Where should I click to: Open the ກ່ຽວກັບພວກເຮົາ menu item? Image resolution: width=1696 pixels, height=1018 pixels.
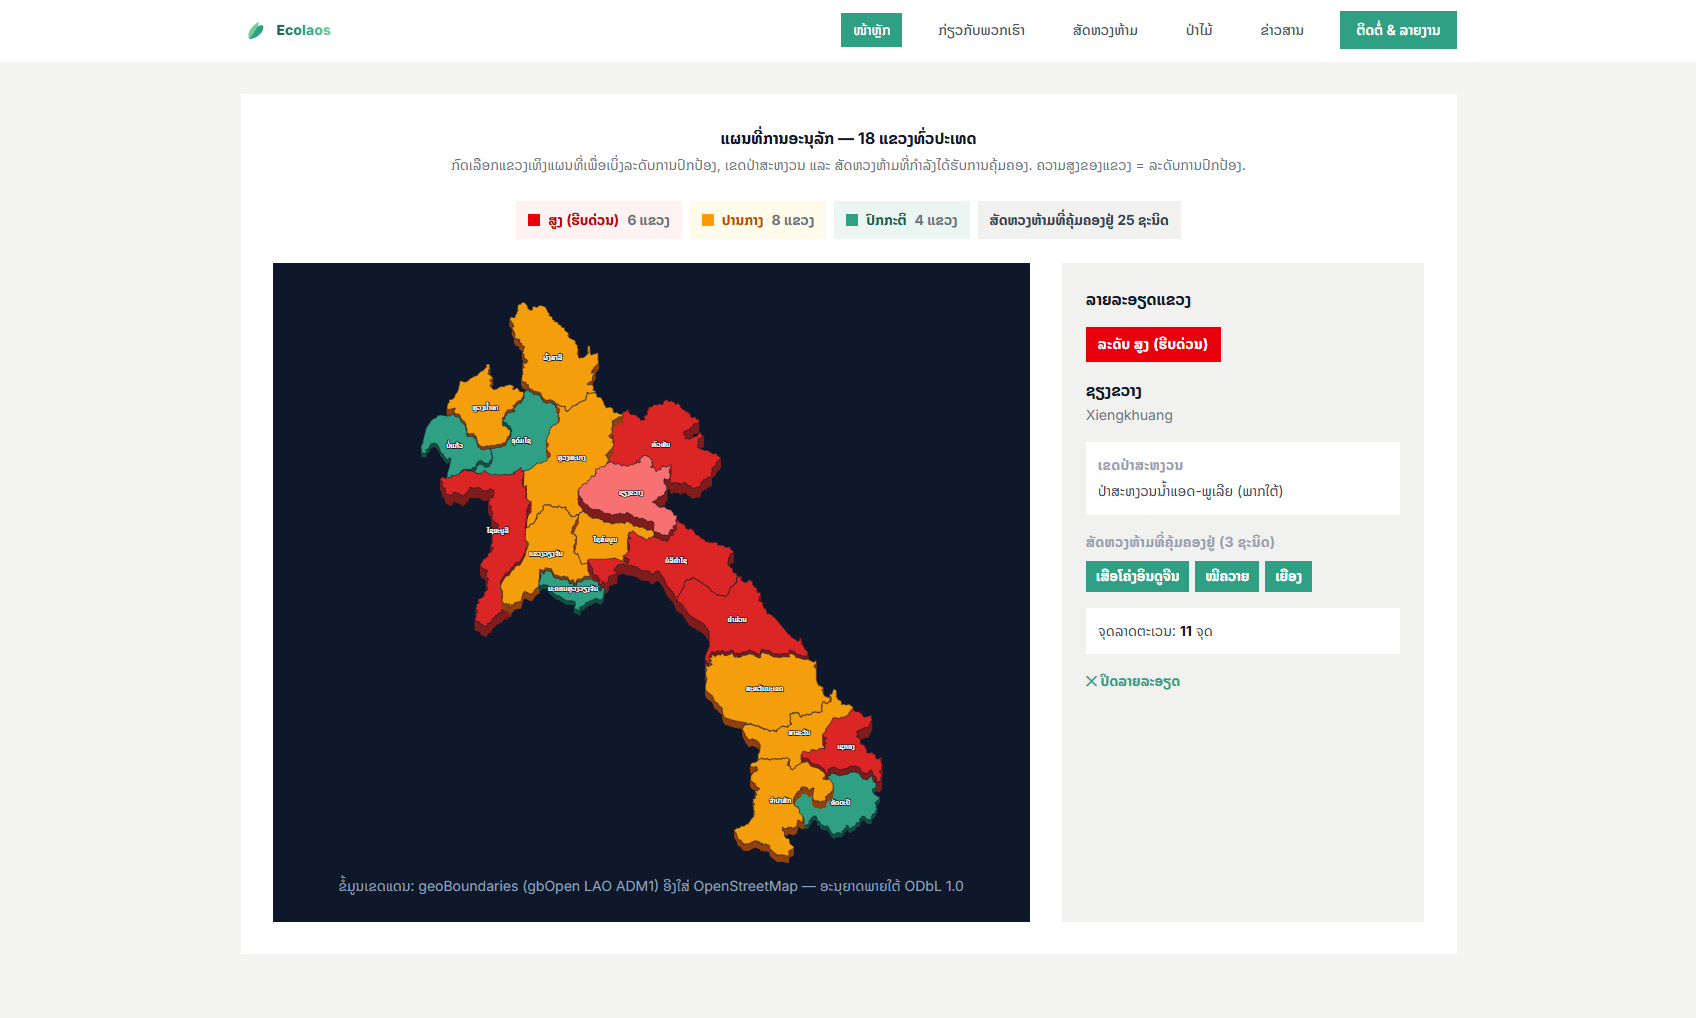tap(981, 30)
